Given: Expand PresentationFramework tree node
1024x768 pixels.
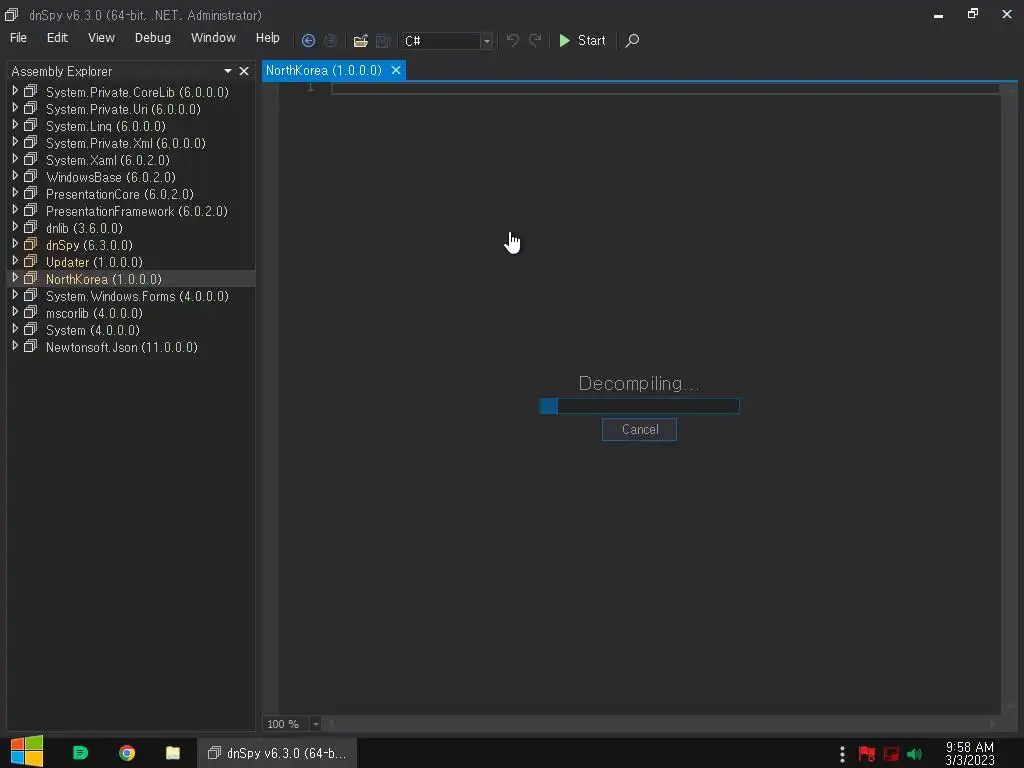Looking at the screenshot, I should pyautogui.click(x=15, y=210).
